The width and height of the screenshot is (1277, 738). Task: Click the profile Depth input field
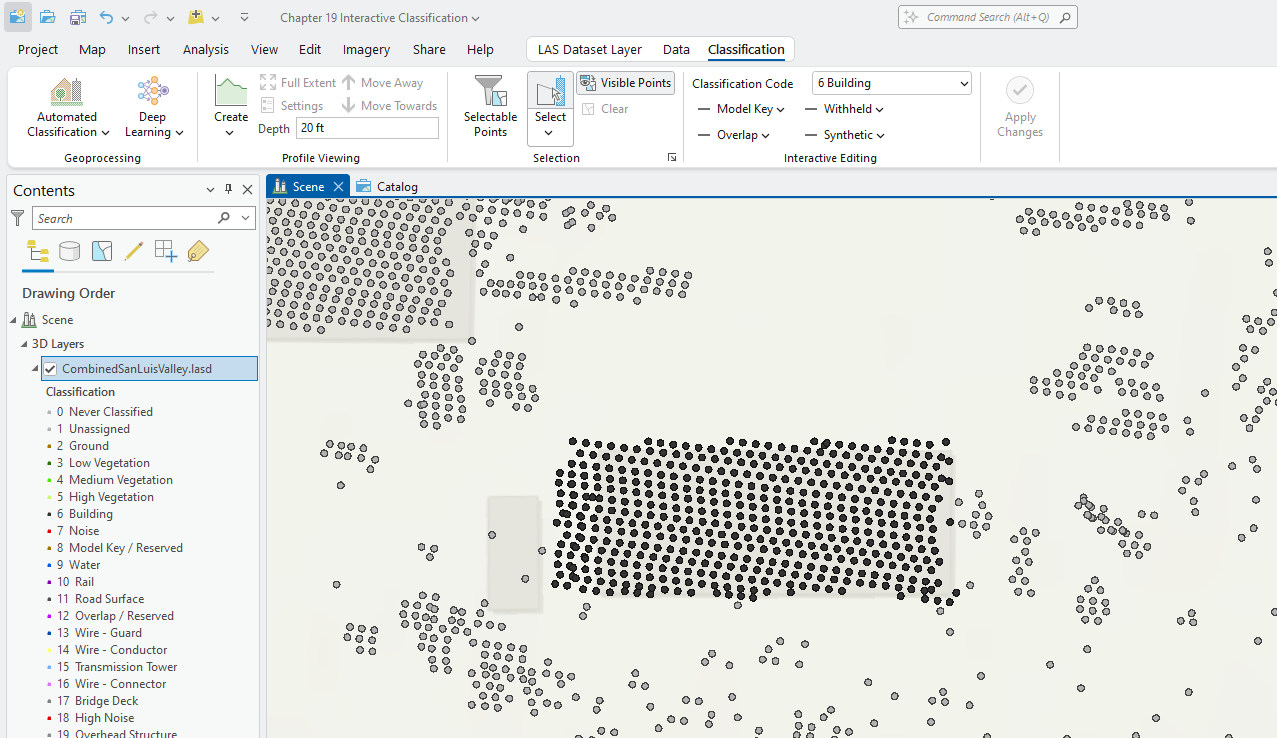(367, 128)
